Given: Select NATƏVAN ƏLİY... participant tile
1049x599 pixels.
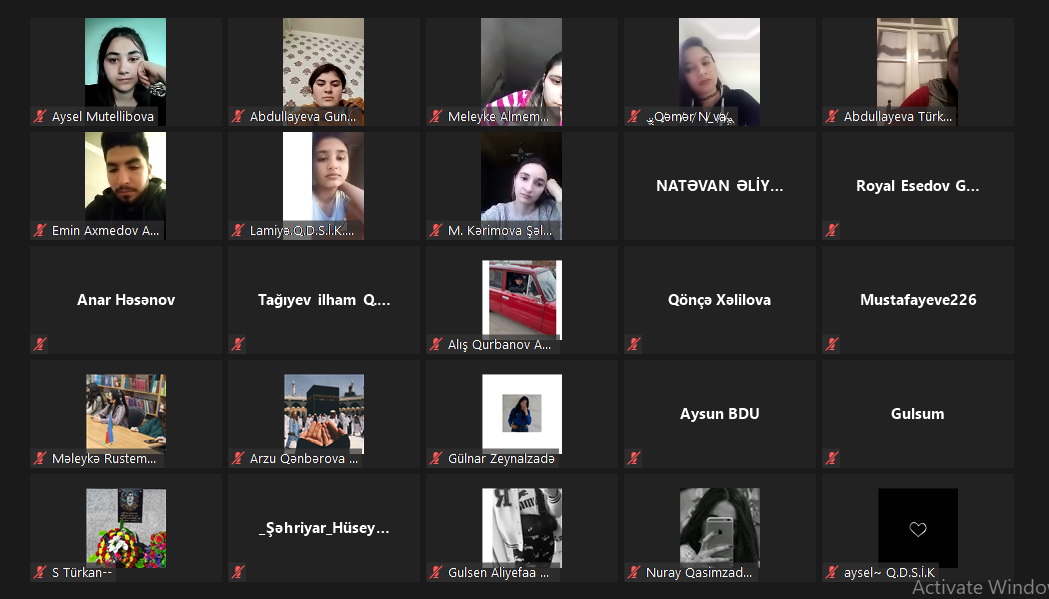Looking at the screenshot, I should coord(720,186).
